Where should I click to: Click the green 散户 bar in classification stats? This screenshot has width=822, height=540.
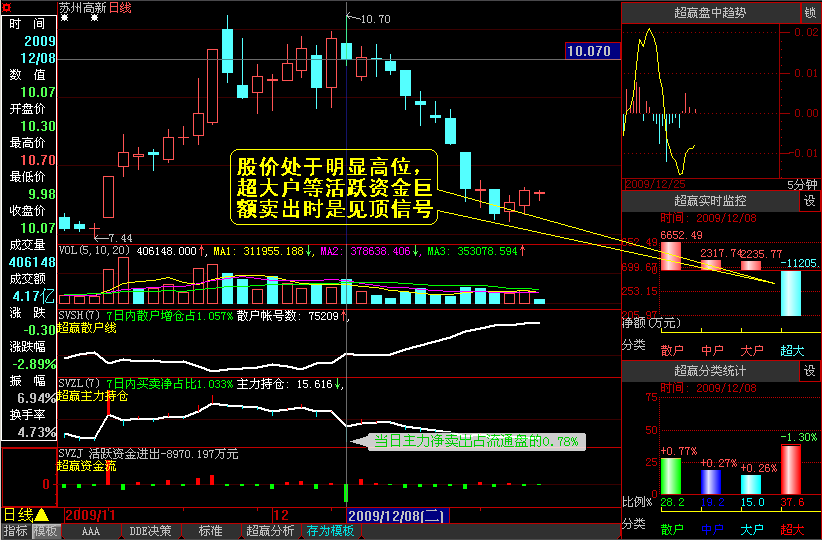coord(671,476)
